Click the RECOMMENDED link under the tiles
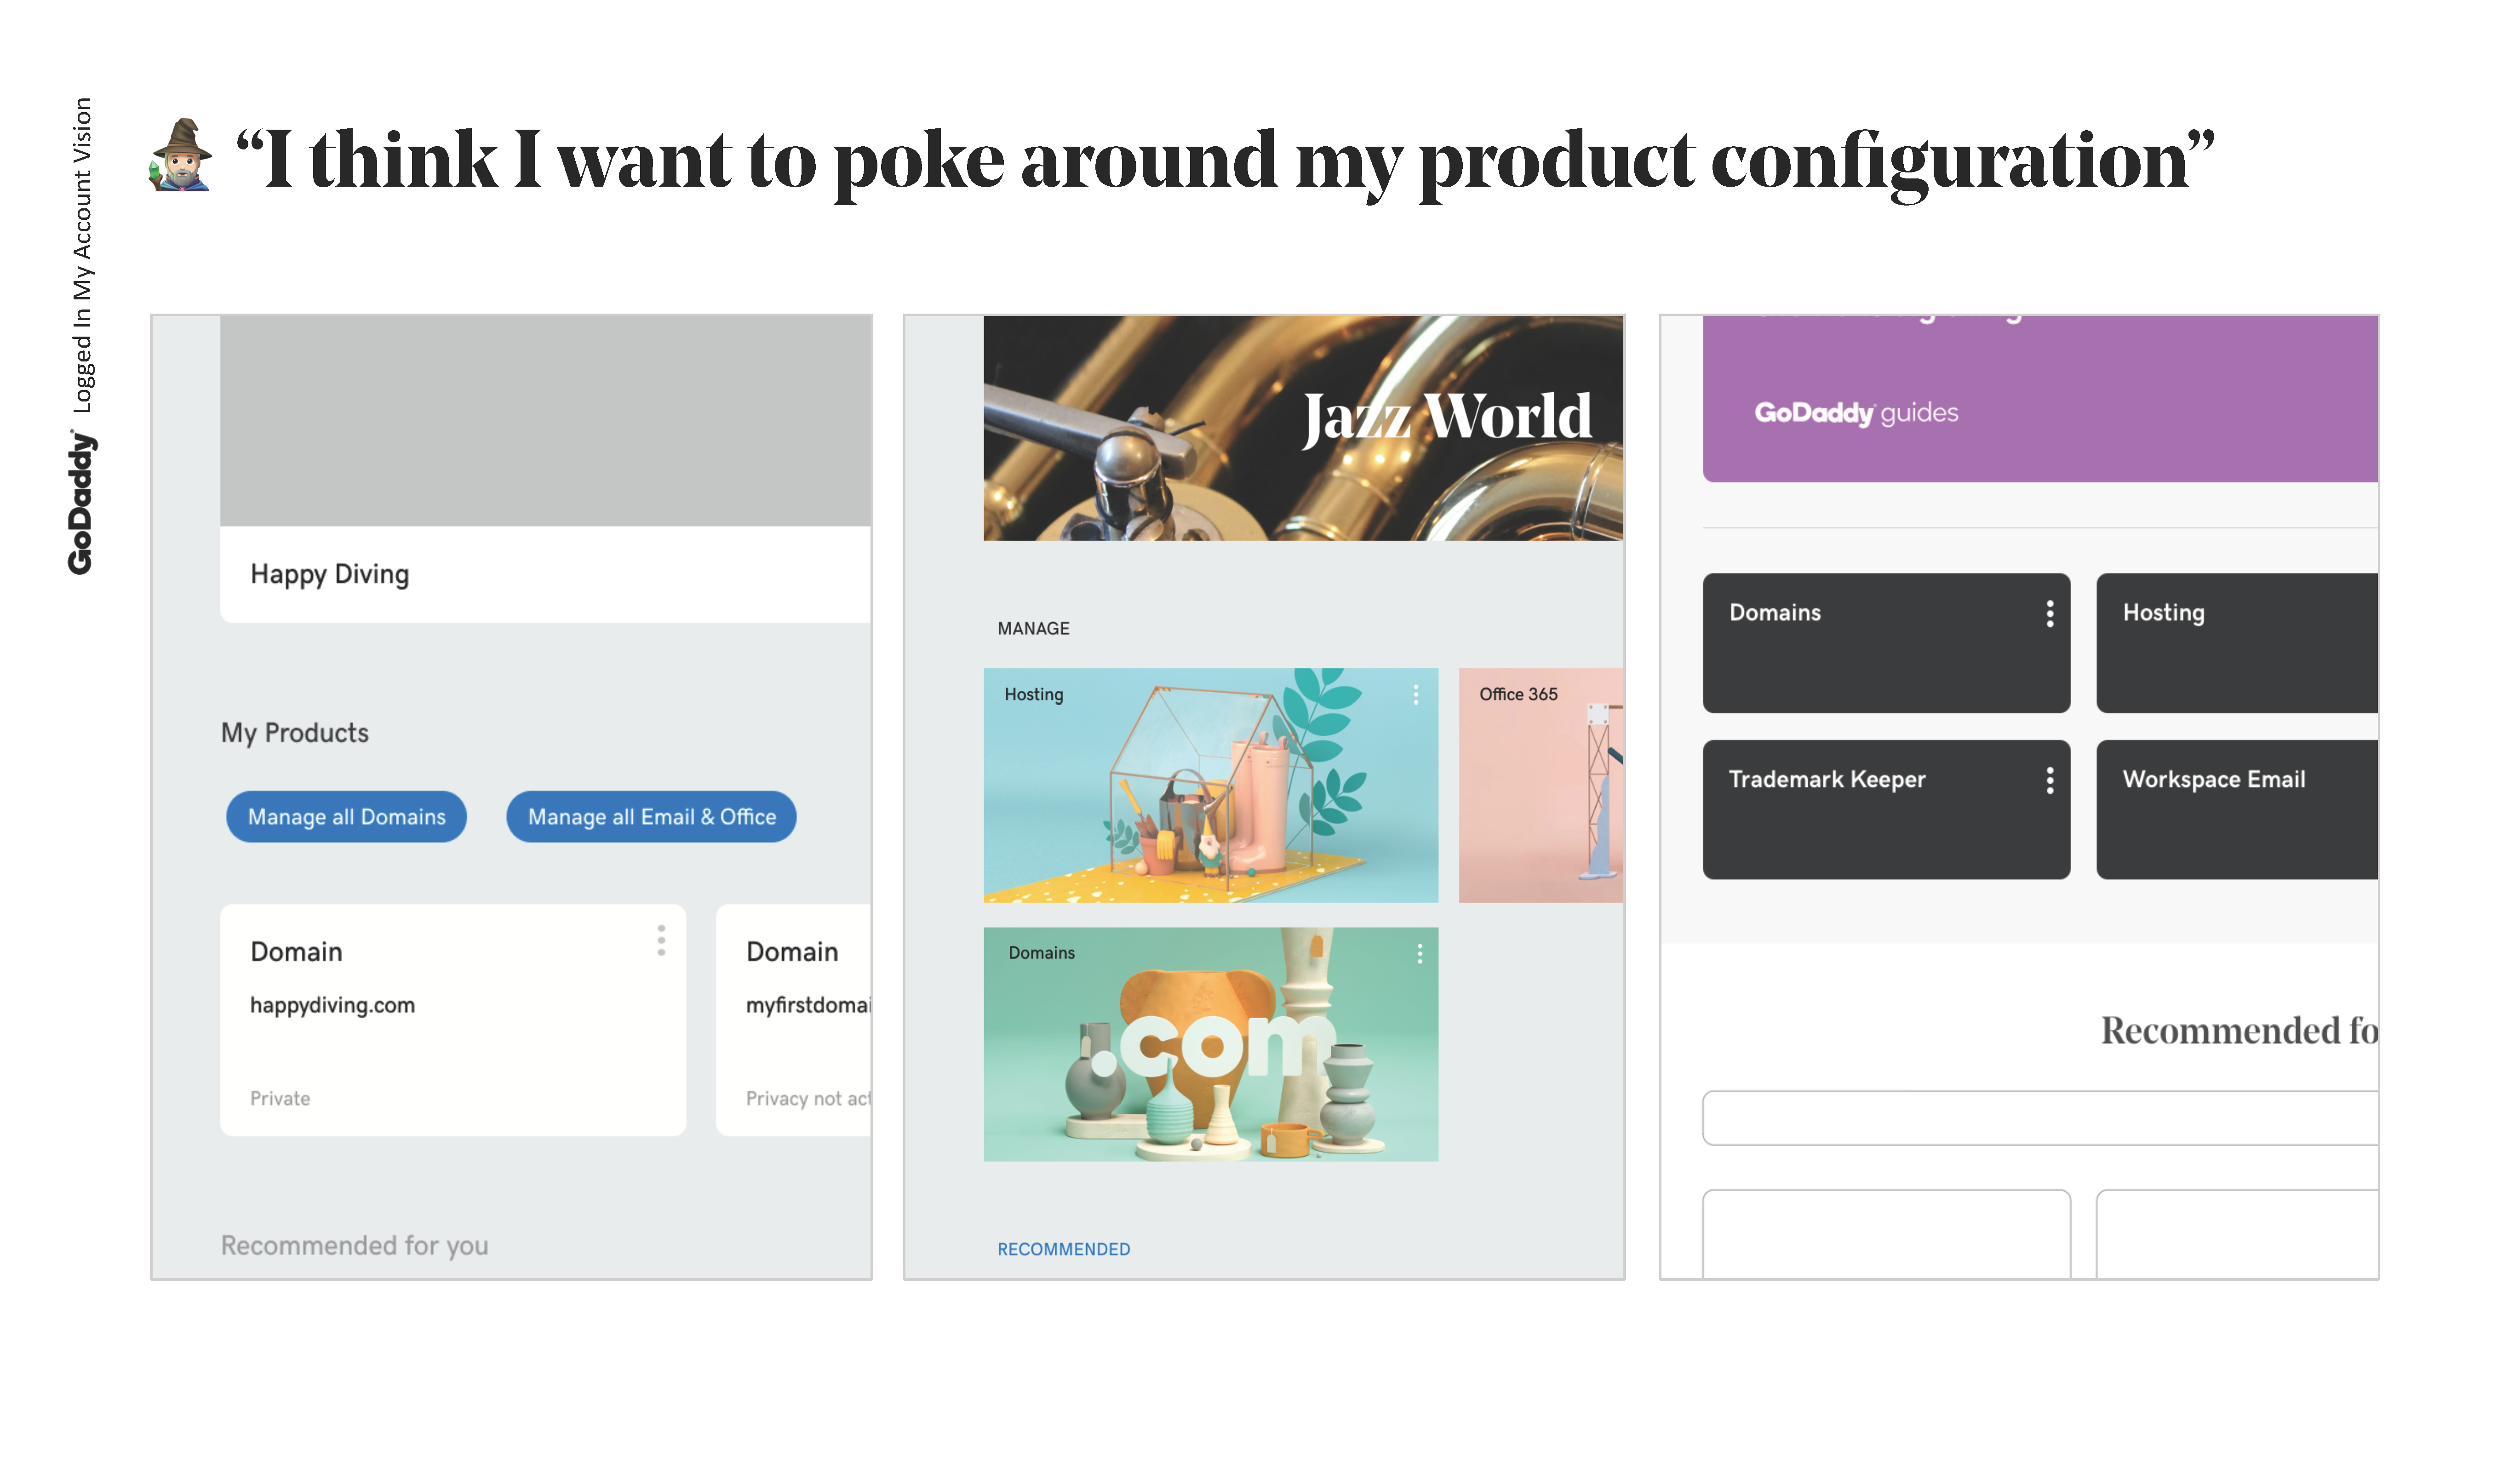Image resolution: width=2520 pixels, height=1473 pixels. point(1063,1249)
